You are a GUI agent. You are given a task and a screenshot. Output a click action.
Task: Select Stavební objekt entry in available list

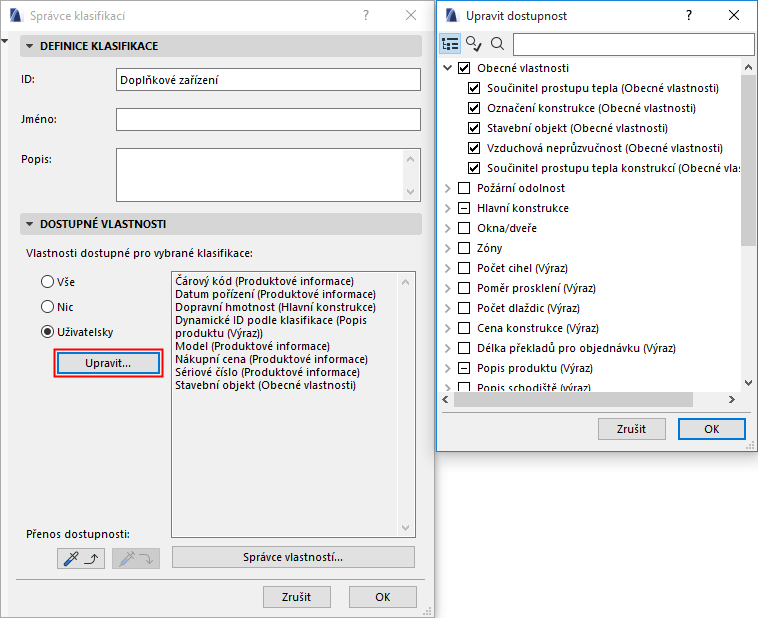pos(265,385)
